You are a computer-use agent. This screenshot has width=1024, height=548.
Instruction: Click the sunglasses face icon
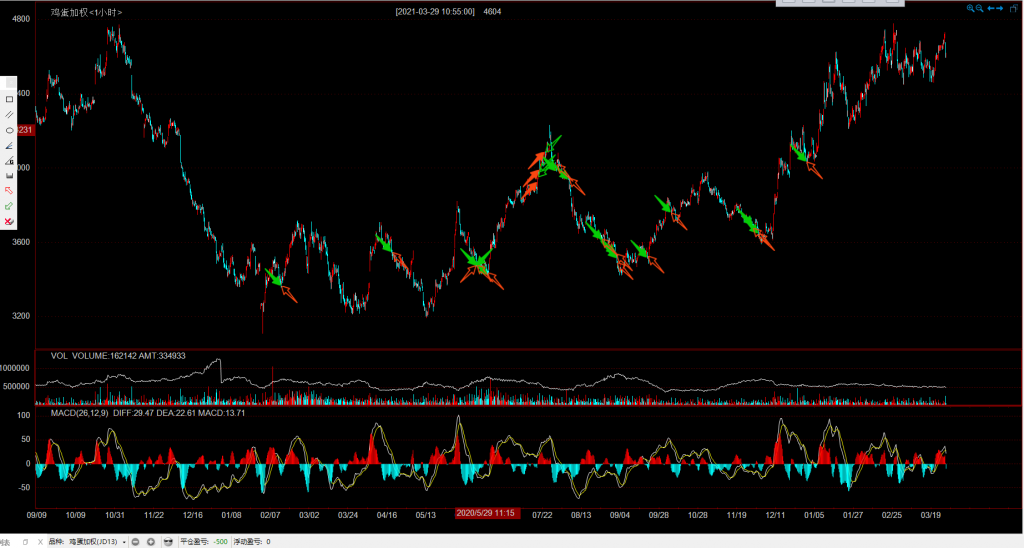[x=168, y=541]
